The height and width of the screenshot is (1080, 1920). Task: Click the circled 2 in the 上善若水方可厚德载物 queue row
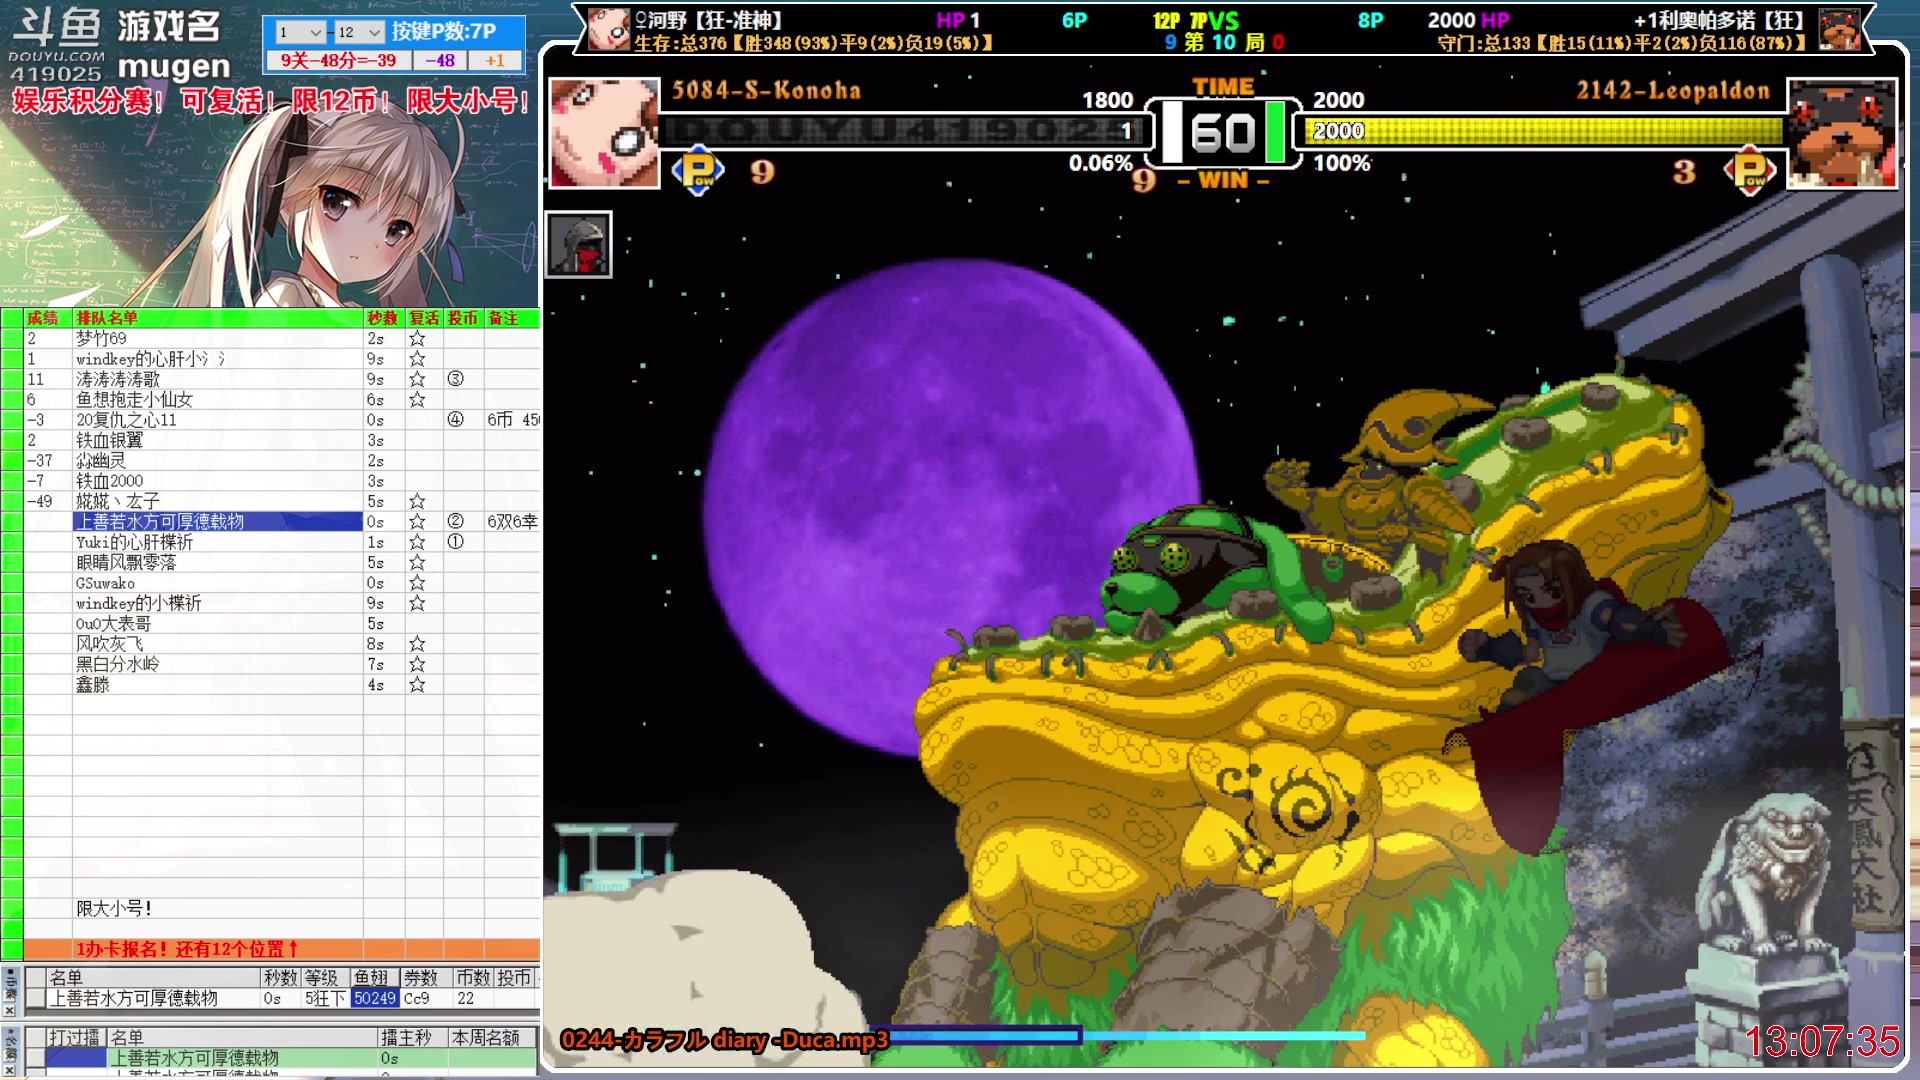(455, 522)
